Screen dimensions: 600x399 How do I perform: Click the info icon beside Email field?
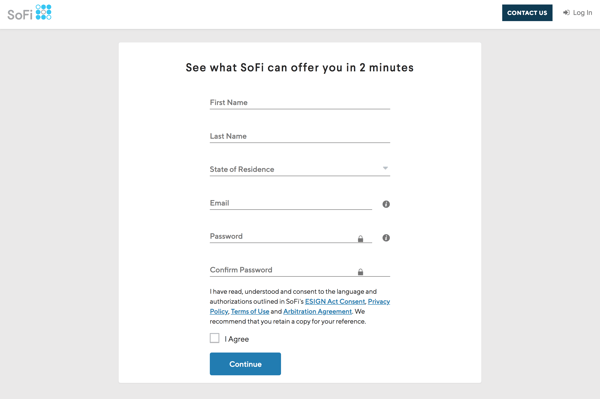pos(386,204)
